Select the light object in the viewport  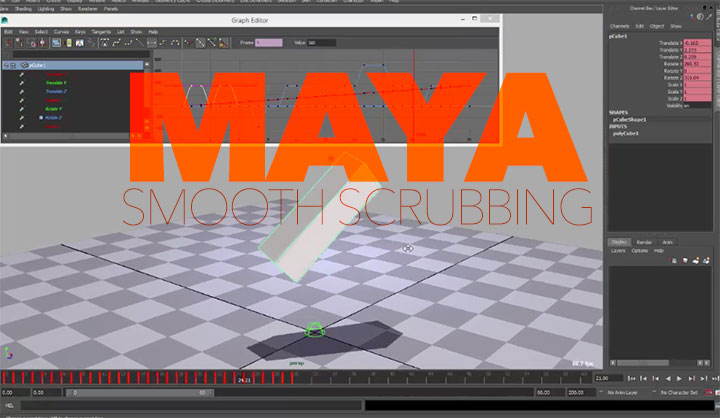click(x=315, y=330)
